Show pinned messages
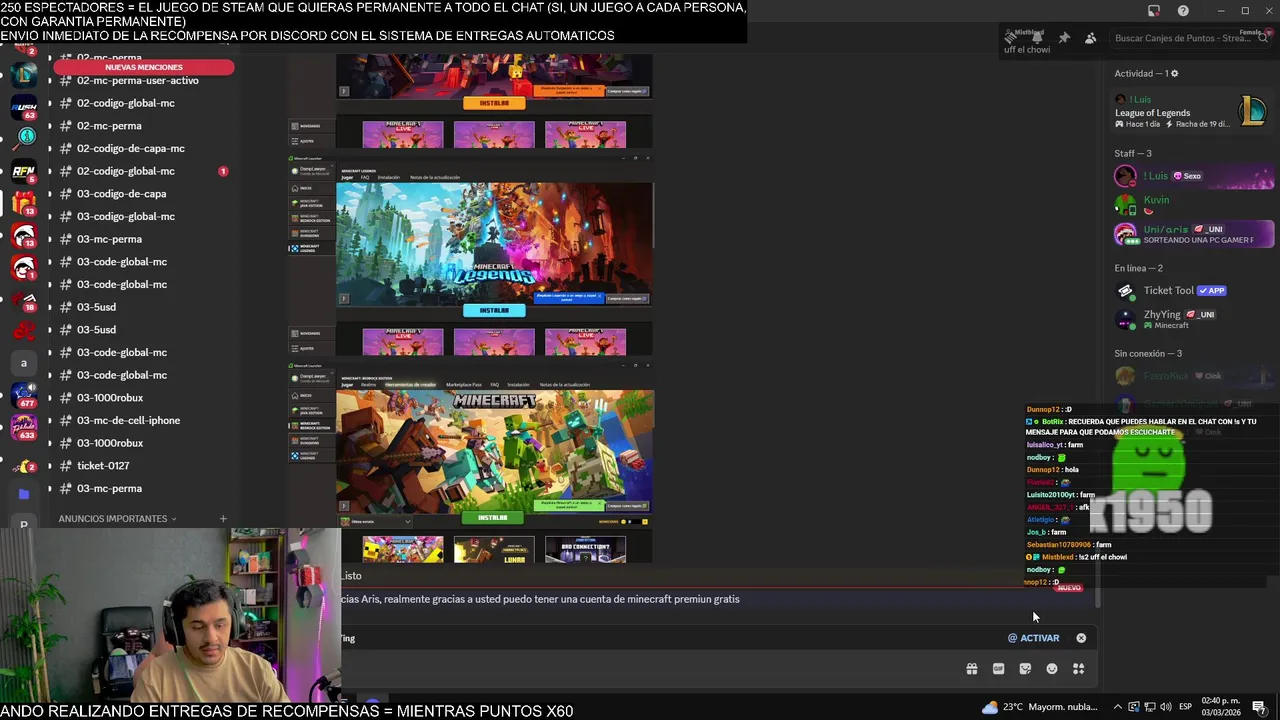Screen dimensions: 1280x720 [1064, 38]
